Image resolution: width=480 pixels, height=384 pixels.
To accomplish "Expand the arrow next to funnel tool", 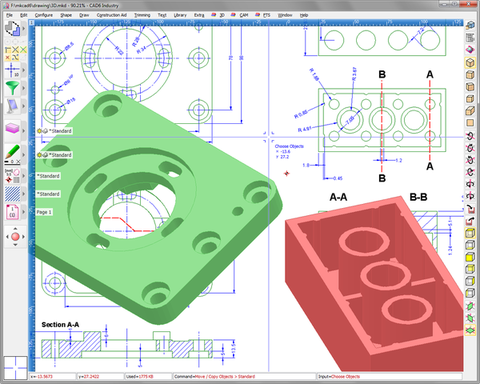I will point(24,88).
